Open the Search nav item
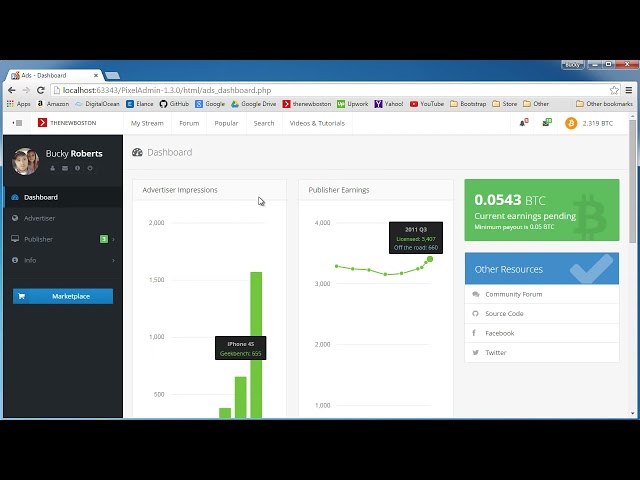 (x=264, y=123)
